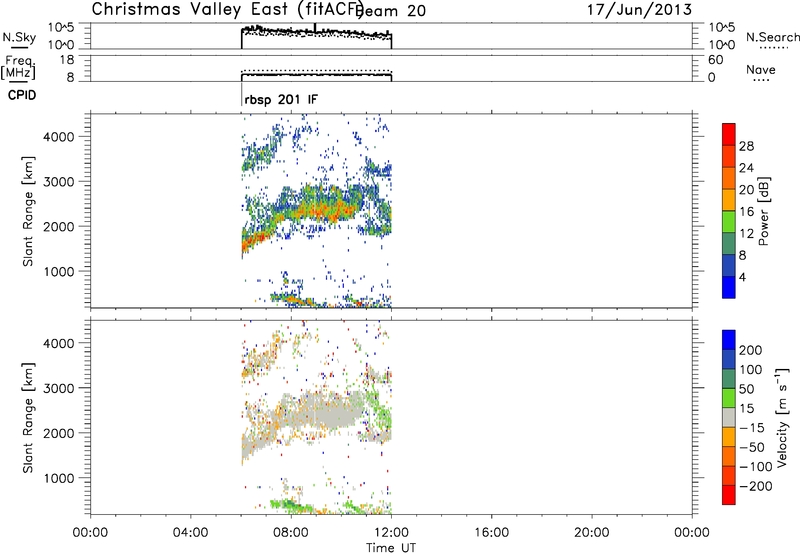Click the '12' tick on the power colorbar
Viewport: 800px width, 554px height.
click(746, 233)
